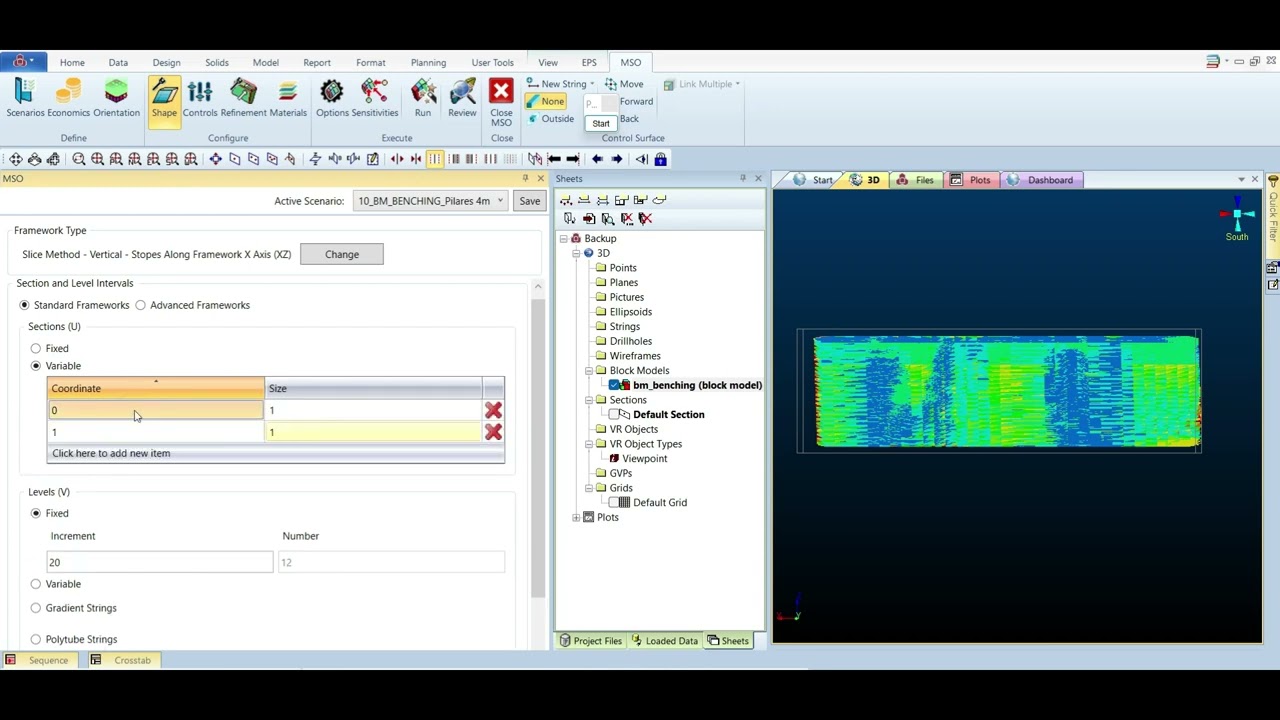Image resolution: width=1280 pixels, height=720 pixels.
Task: Click the zoom out magnifier in view toolbar
Action: (78, 159)
